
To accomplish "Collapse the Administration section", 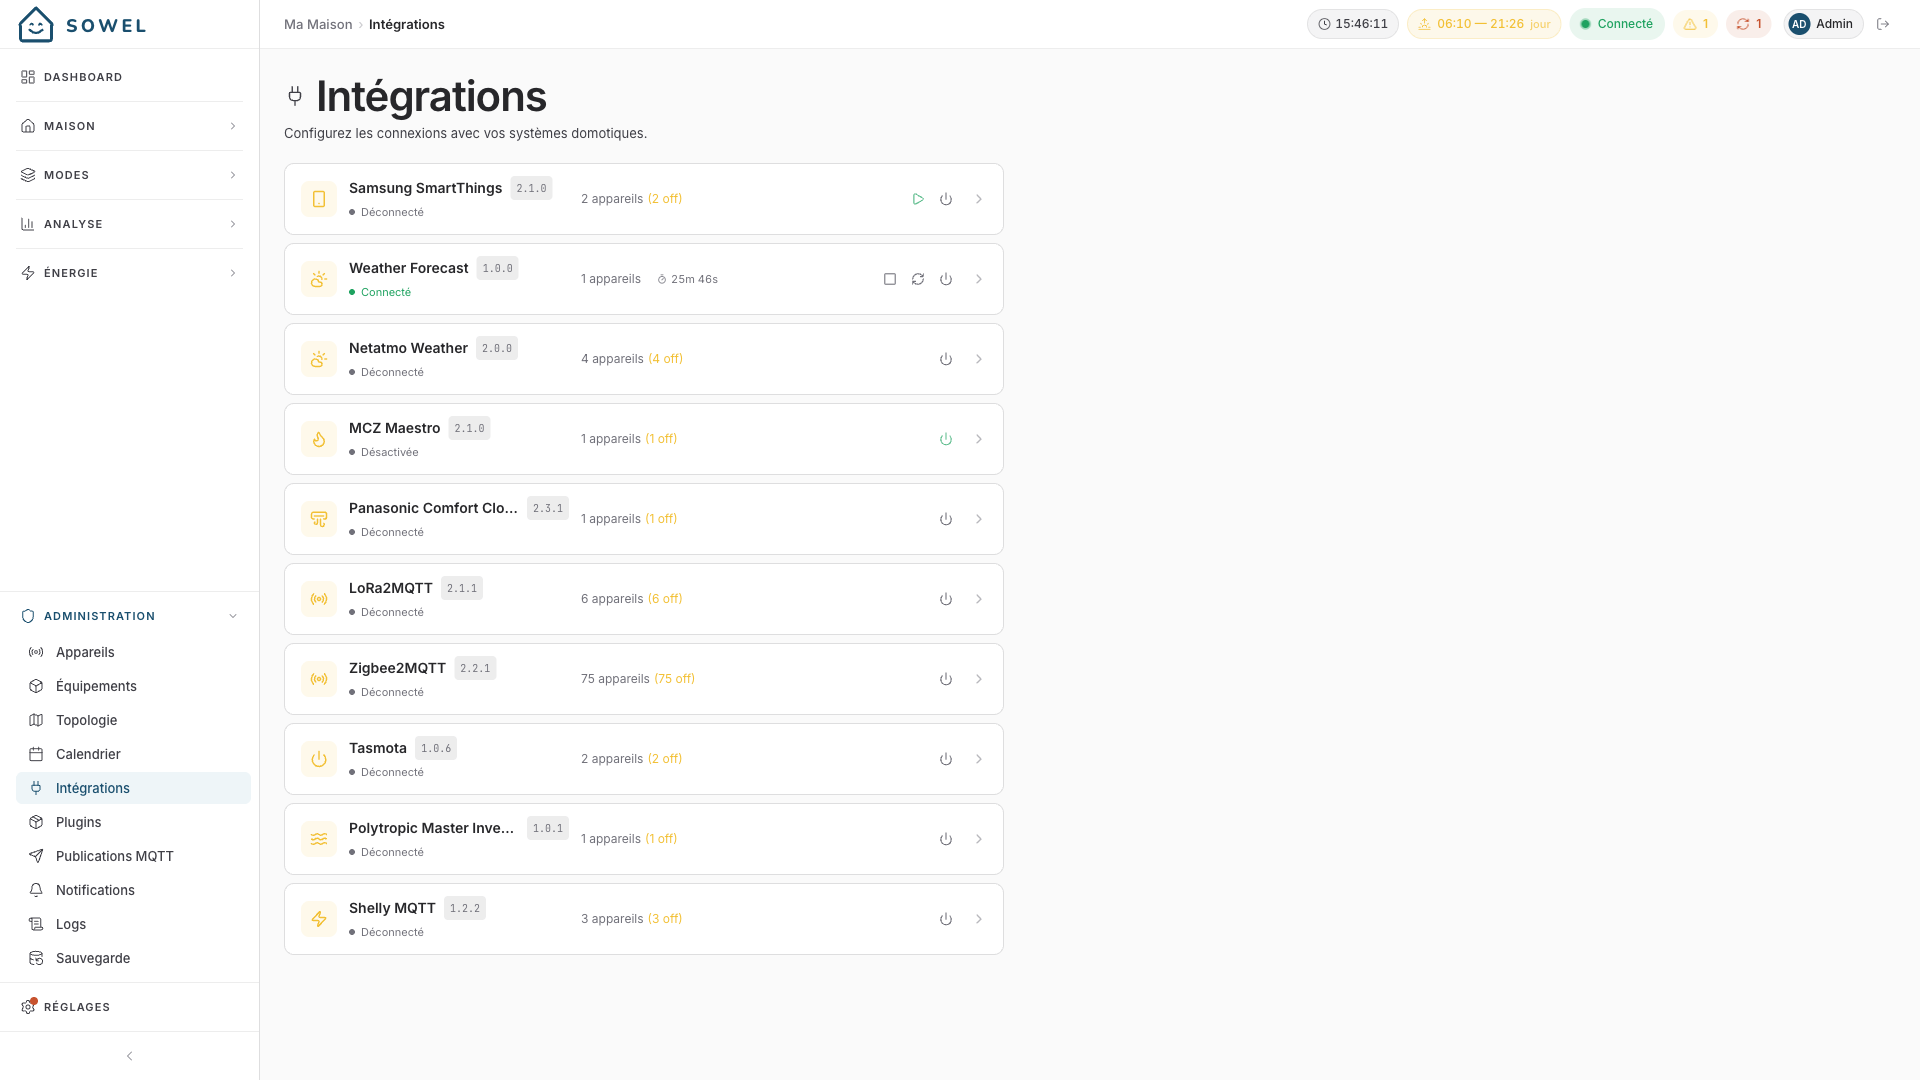I will click(x=130, y=616).
